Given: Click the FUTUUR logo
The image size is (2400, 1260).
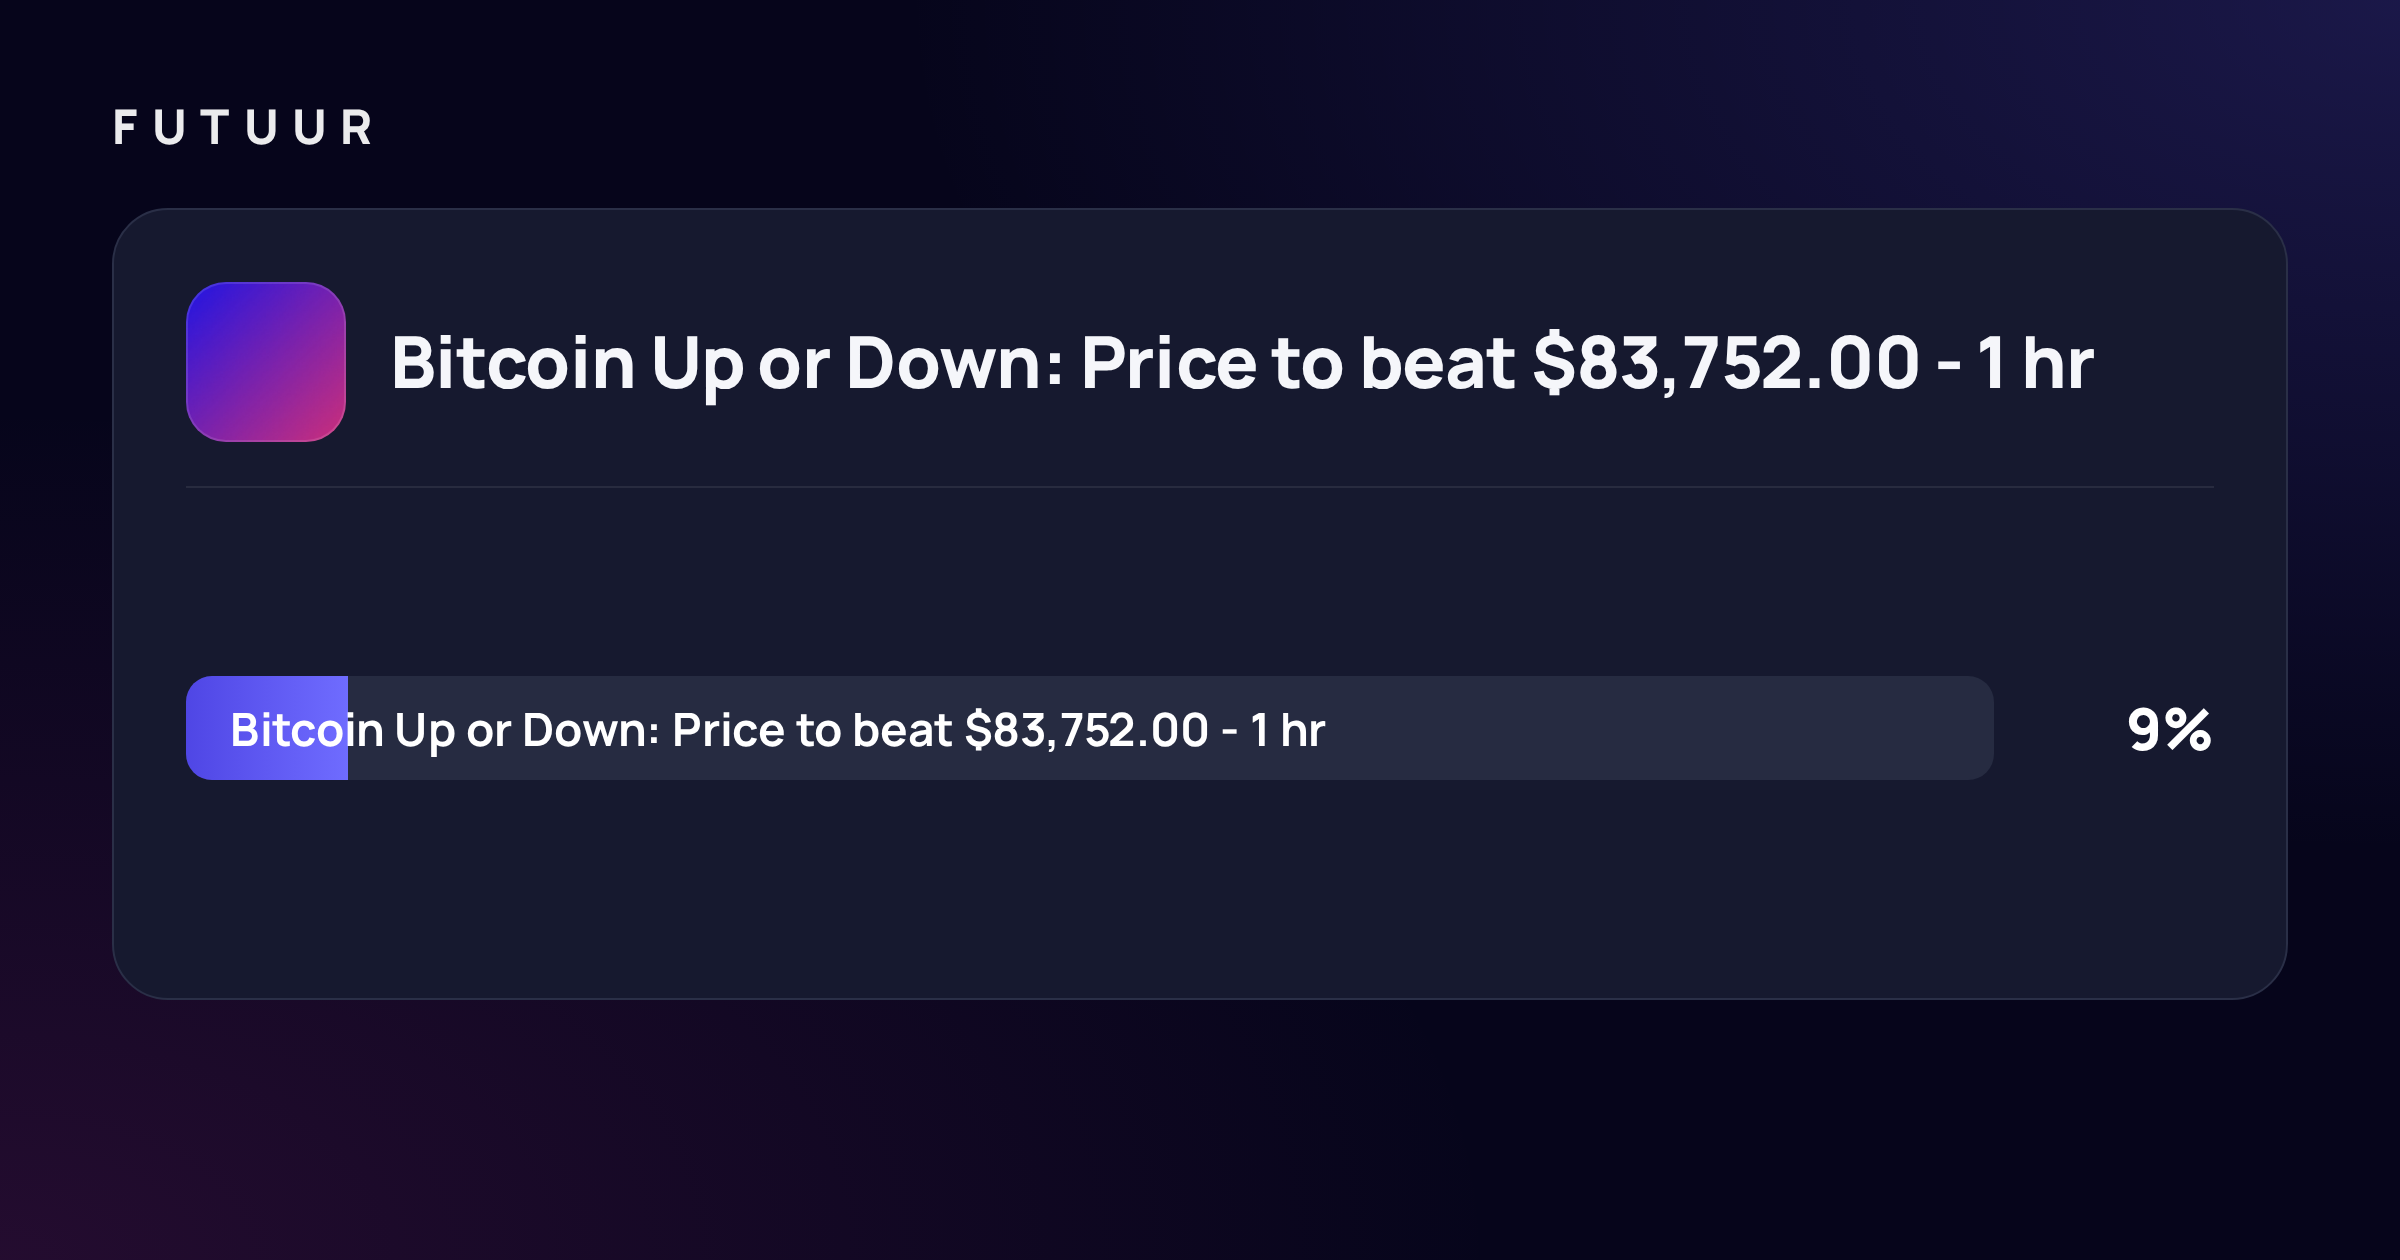Looking at the screenshot, I should (x=243, y=128).
